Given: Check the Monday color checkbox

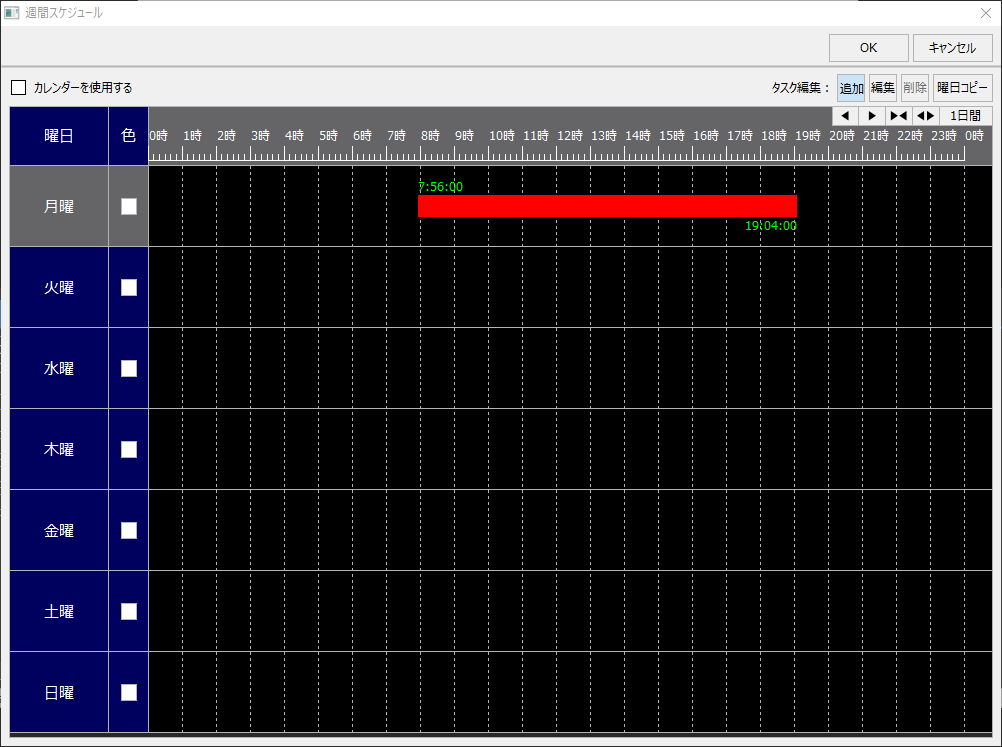Looking at the screenshot, I should [128, 206].
